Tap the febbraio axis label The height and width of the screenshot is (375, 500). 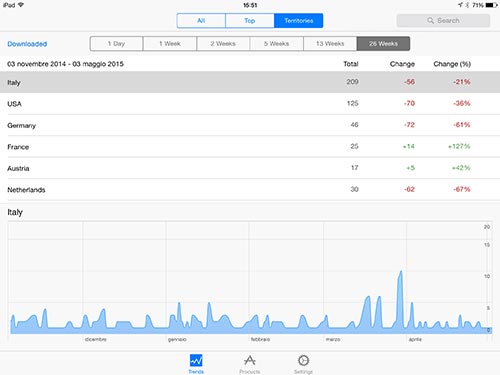point(260,339)
